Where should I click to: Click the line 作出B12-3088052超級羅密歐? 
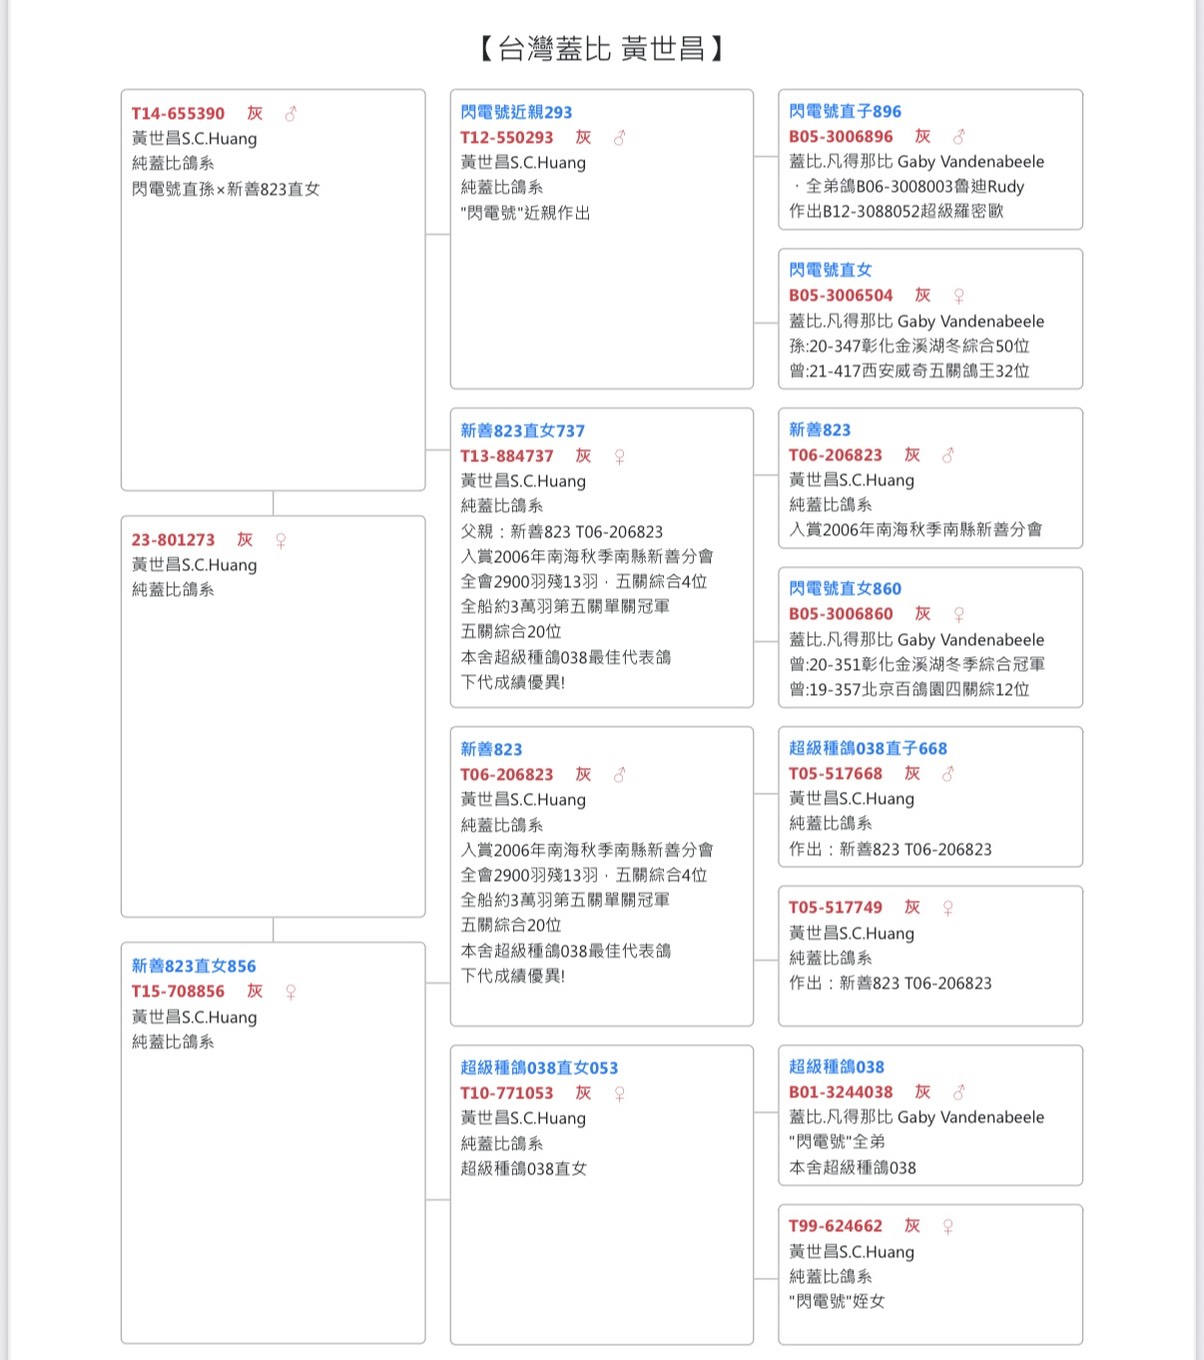(x=896, y=211)
